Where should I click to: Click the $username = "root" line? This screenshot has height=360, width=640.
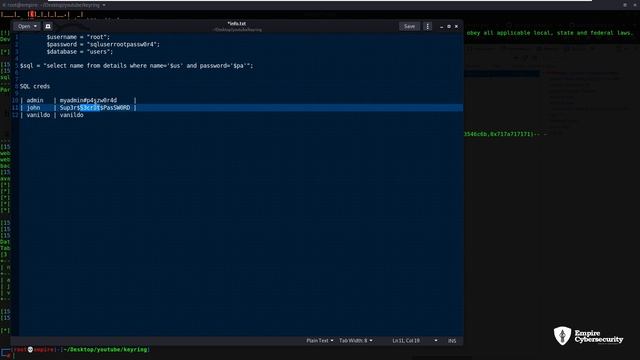click(78, 37)
